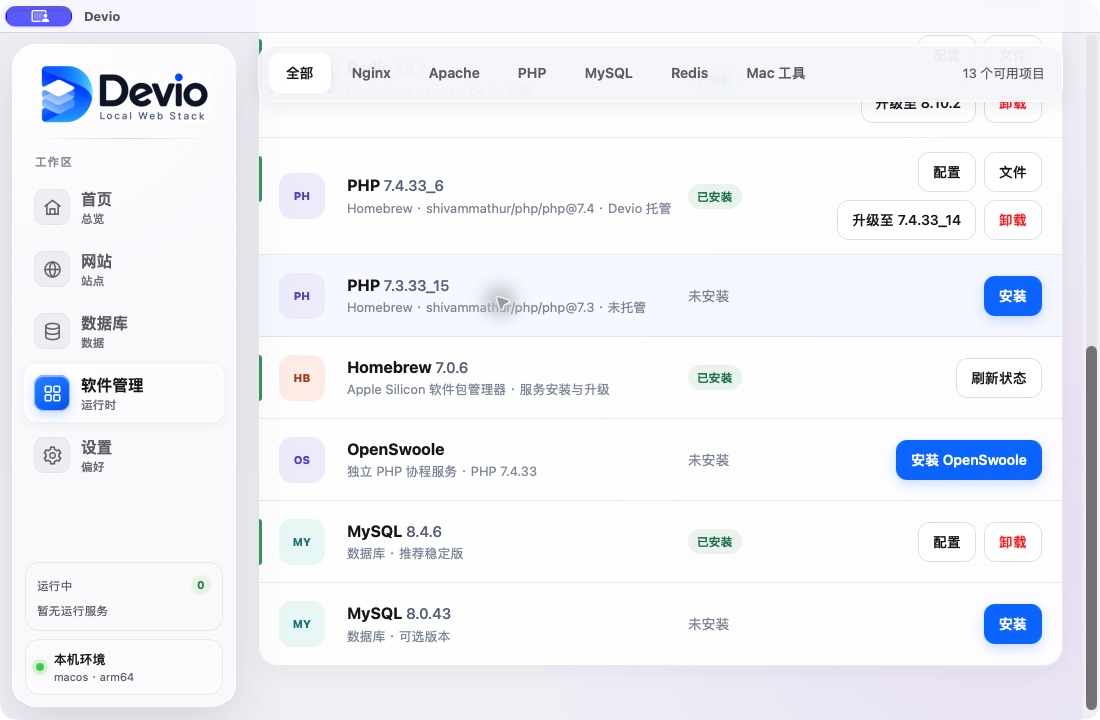
Task: Click 卸载 for MySQL 8.4.6
Action: tap(1012, 542)
